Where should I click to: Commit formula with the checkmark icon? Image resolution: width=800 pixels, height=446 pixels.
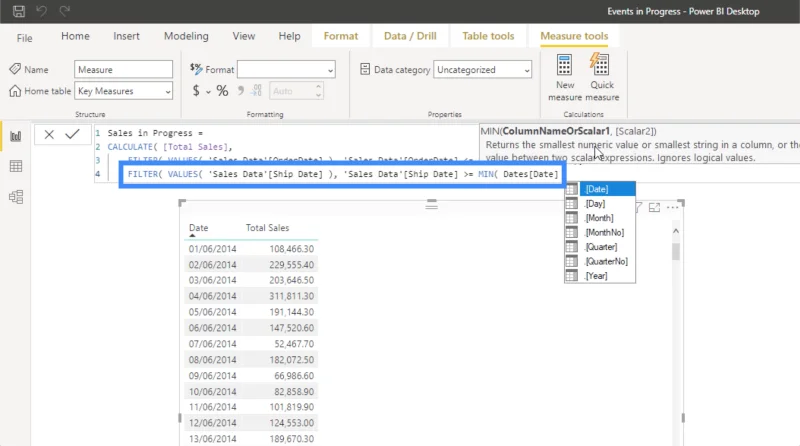(x=72, y=134)
